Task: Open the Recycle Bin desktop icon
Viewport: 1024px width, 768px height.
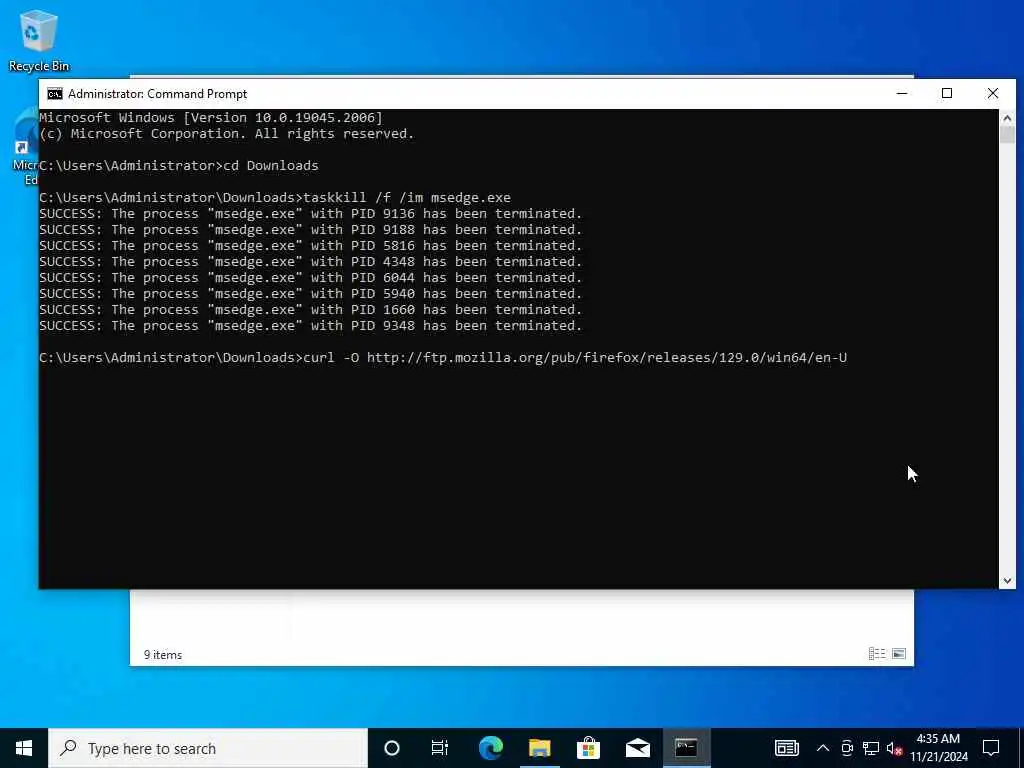Action: (38, 40)
